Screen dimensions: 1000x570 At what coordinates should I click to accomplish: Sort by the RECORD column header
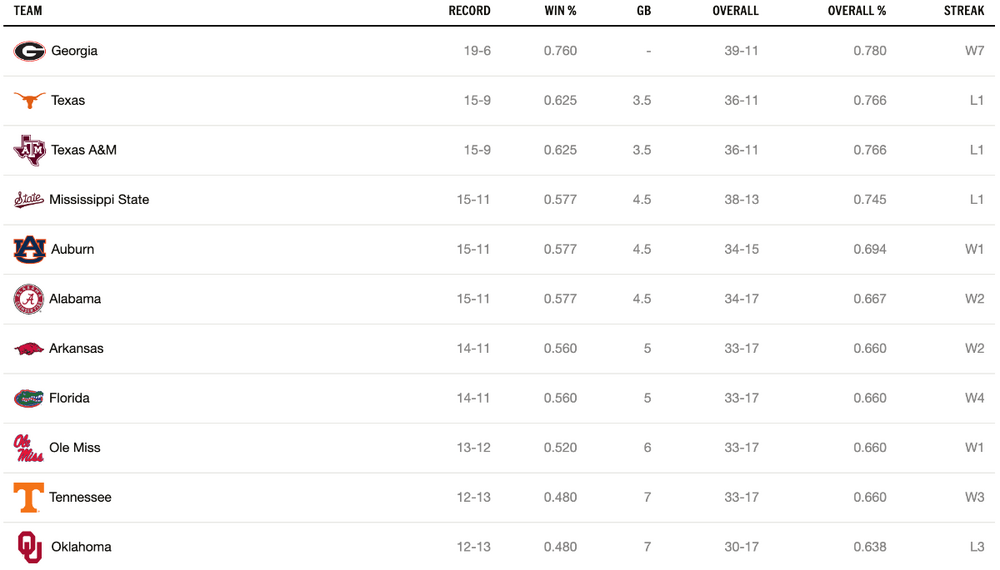[469, 11]
